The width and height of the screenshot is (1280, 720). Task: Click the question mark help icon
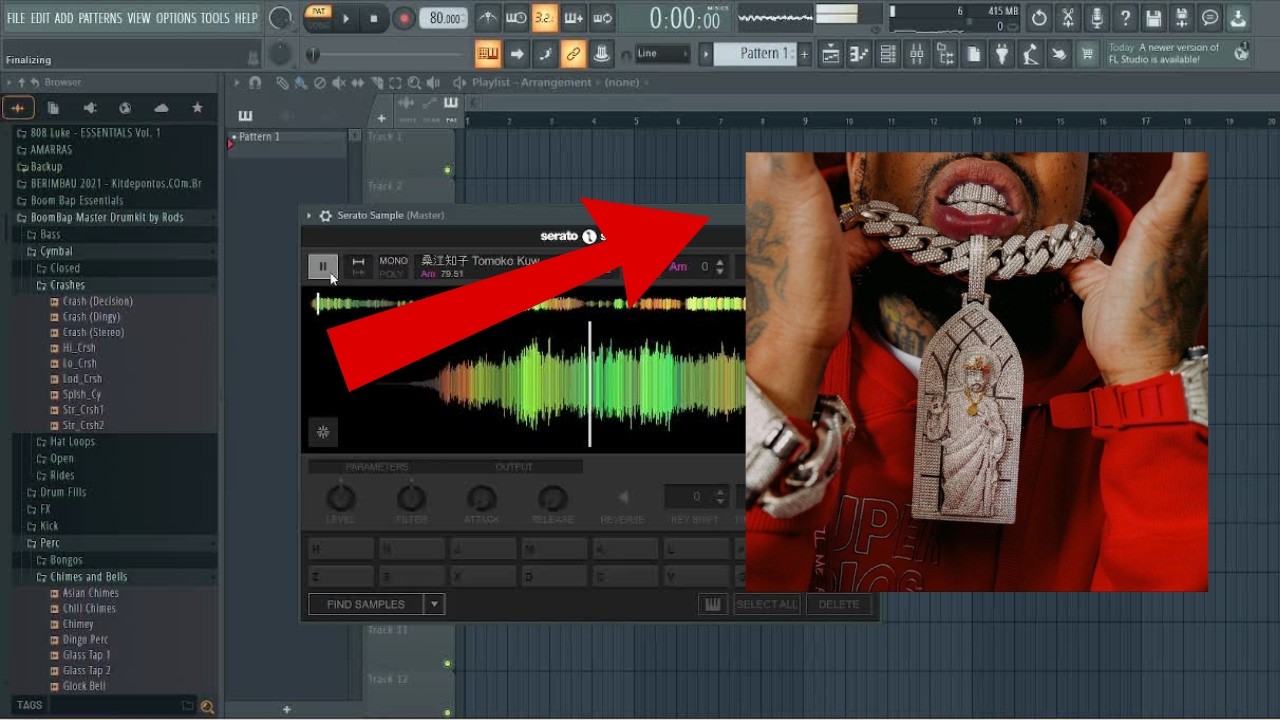[1125, 18]
